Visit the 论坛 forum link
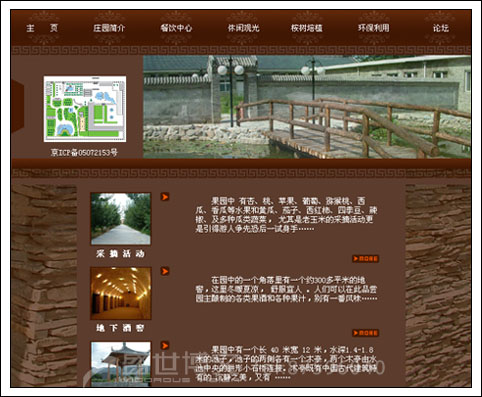482x397 pixels. point(441,28)
